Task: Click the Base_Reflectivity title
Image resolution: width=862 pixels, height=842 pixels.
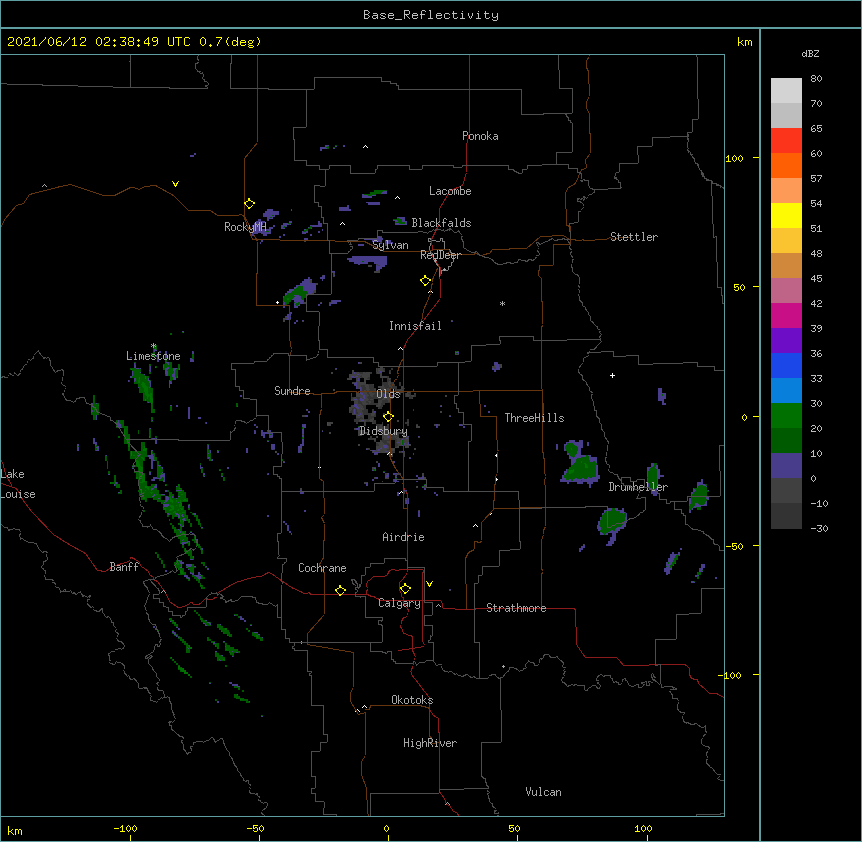Action: pyautogui.click(x=431, y=15)
